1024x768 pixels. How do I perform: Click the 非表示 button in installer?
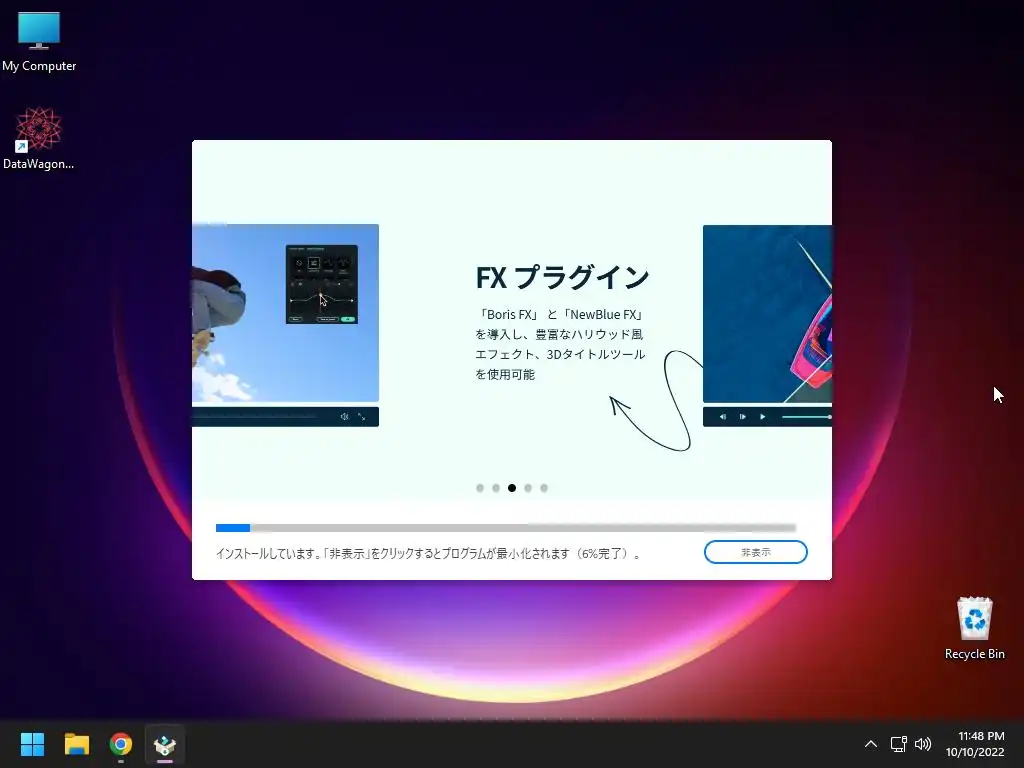756,552
